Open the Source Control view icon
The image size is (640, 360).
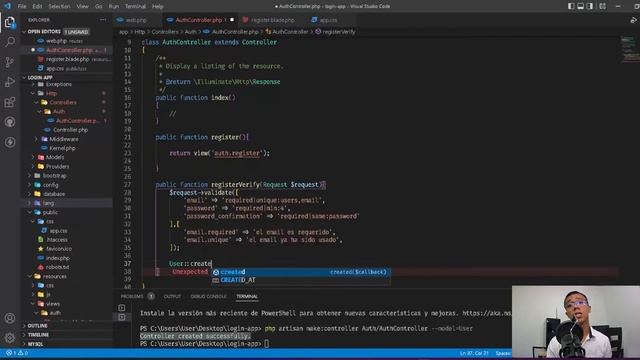(x=10, y=62)
